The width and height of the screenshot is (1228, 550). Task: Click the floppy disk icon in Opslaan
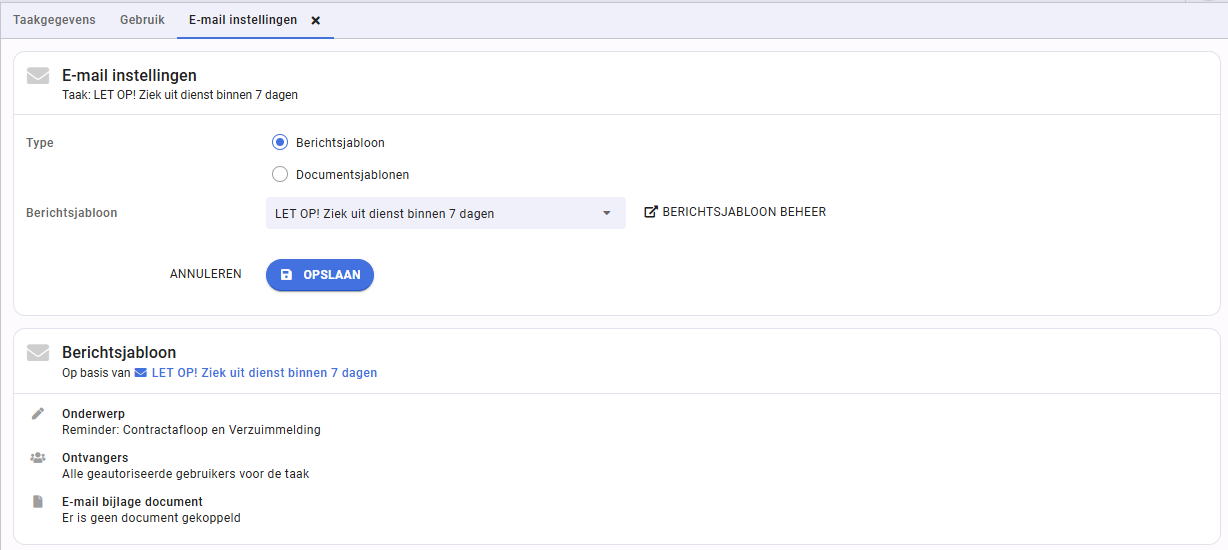point(287,275)
